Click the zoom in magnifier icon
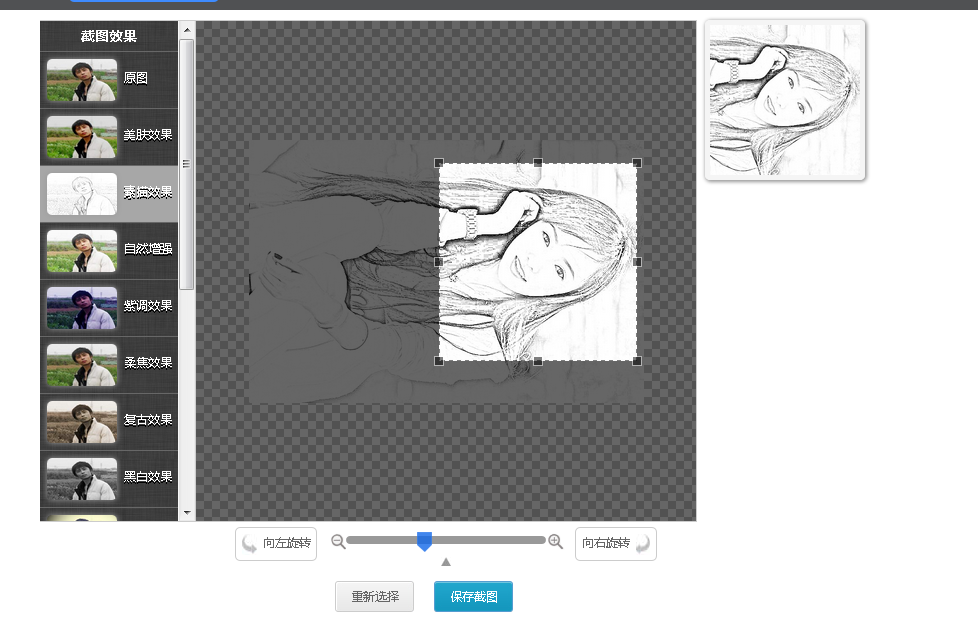 pos(556,542)
